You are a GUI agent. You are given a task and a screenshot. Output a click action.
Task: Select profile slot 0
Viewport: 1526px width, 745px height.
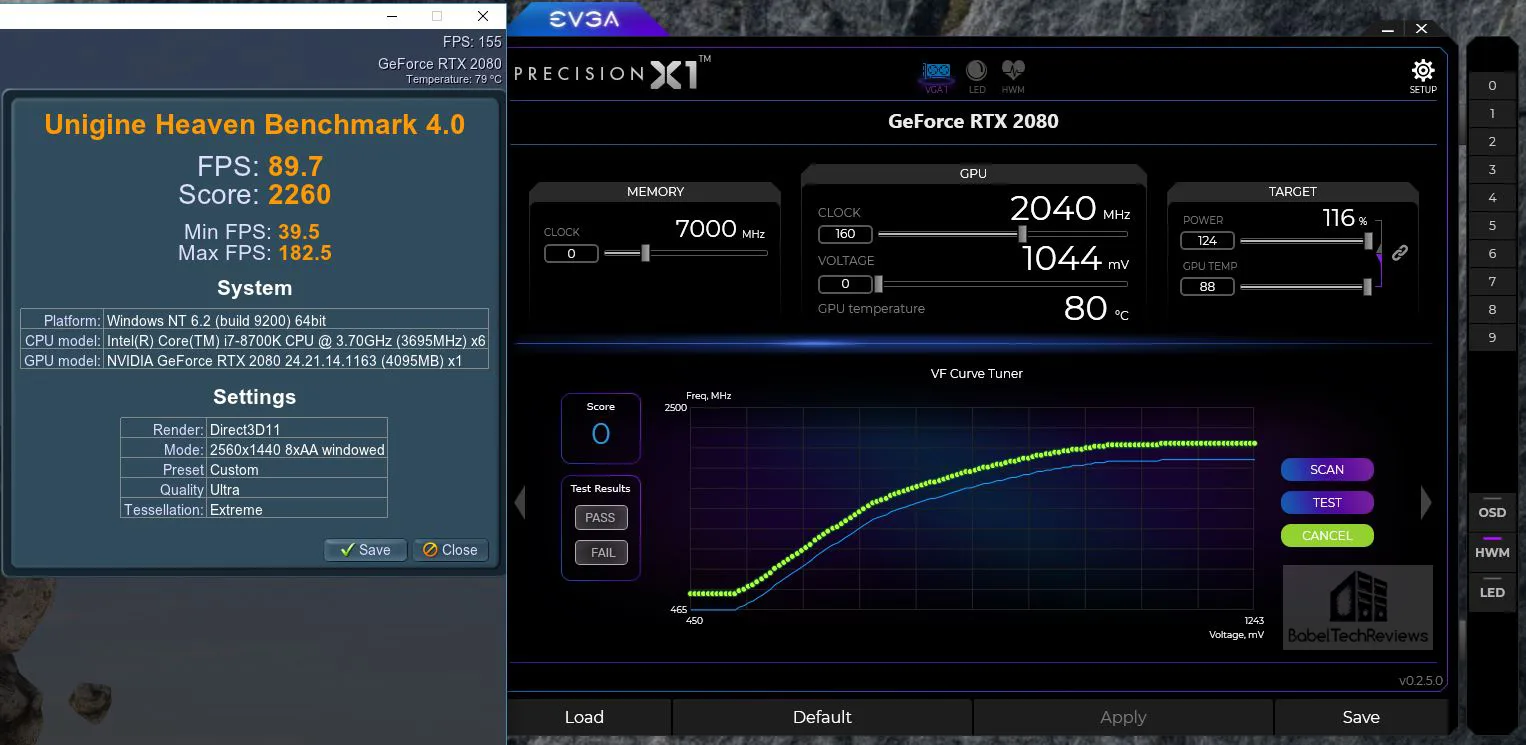tap(1492, 86)
